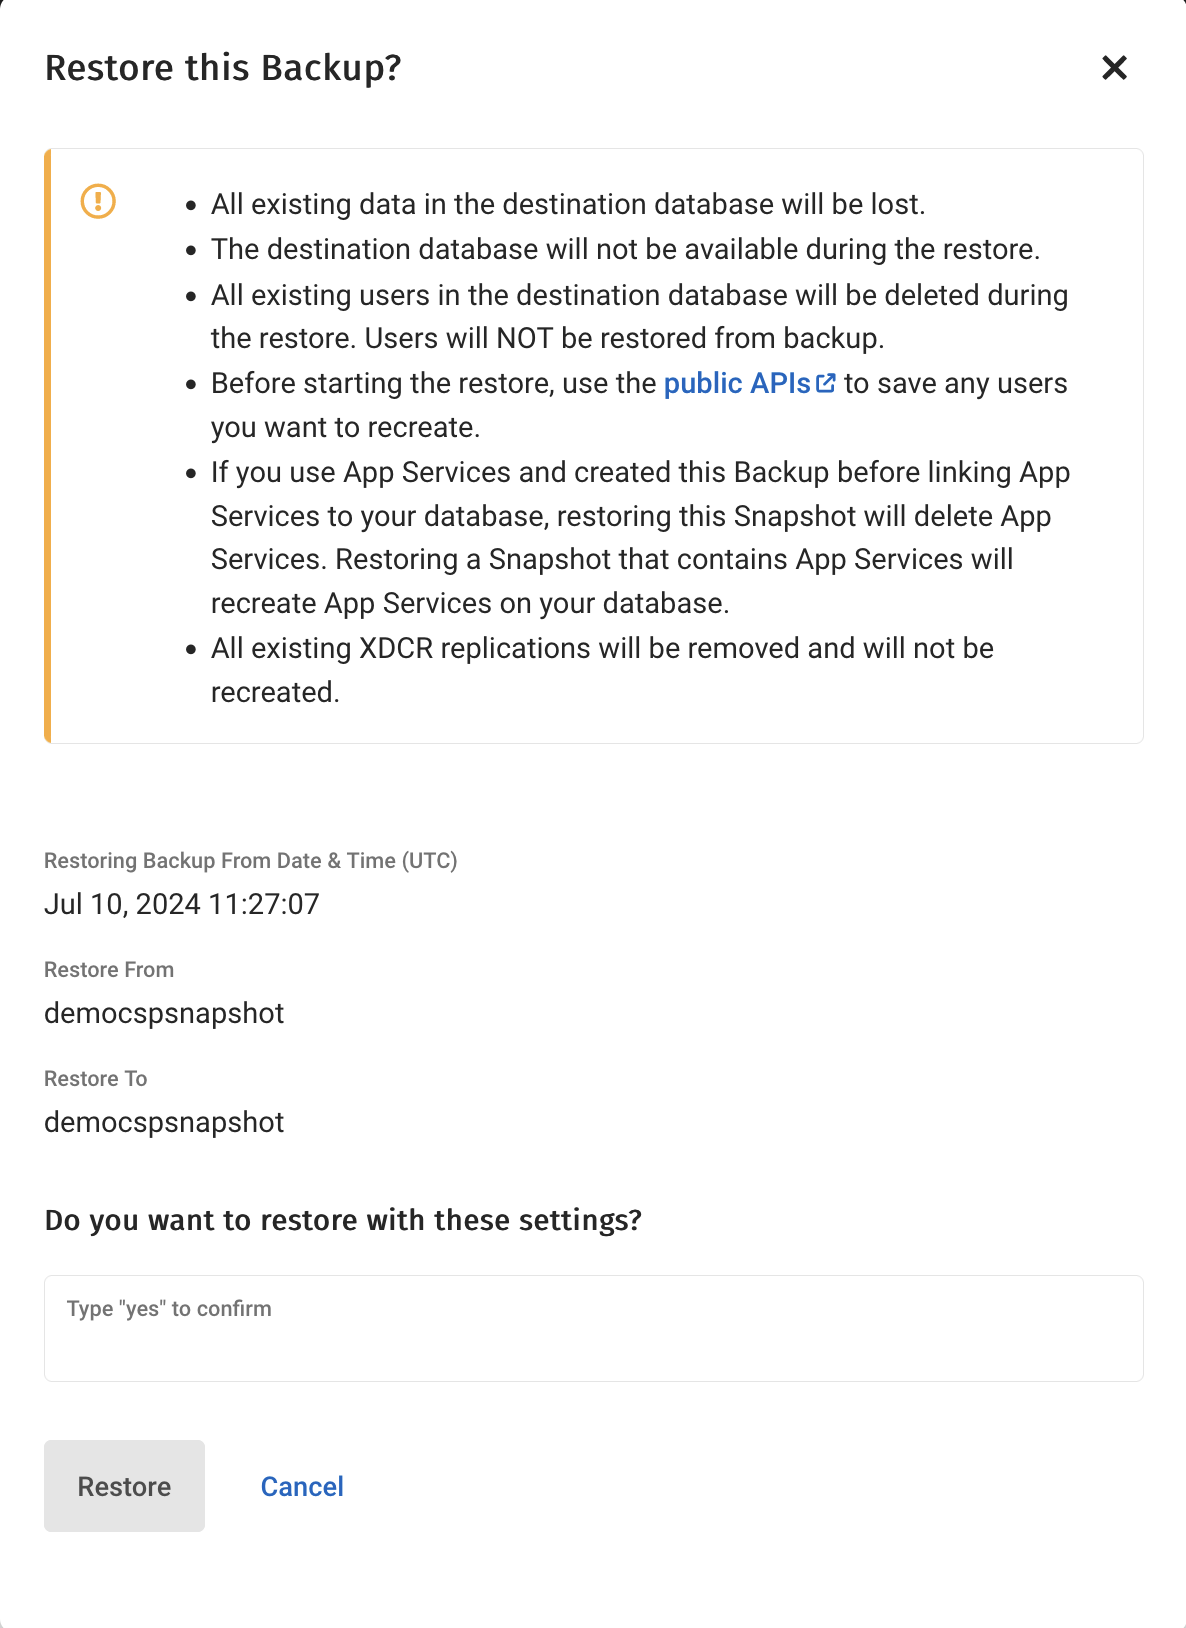
Task: Focus the Type "yes" to confirm field
Action: [x=594, y=1328]
